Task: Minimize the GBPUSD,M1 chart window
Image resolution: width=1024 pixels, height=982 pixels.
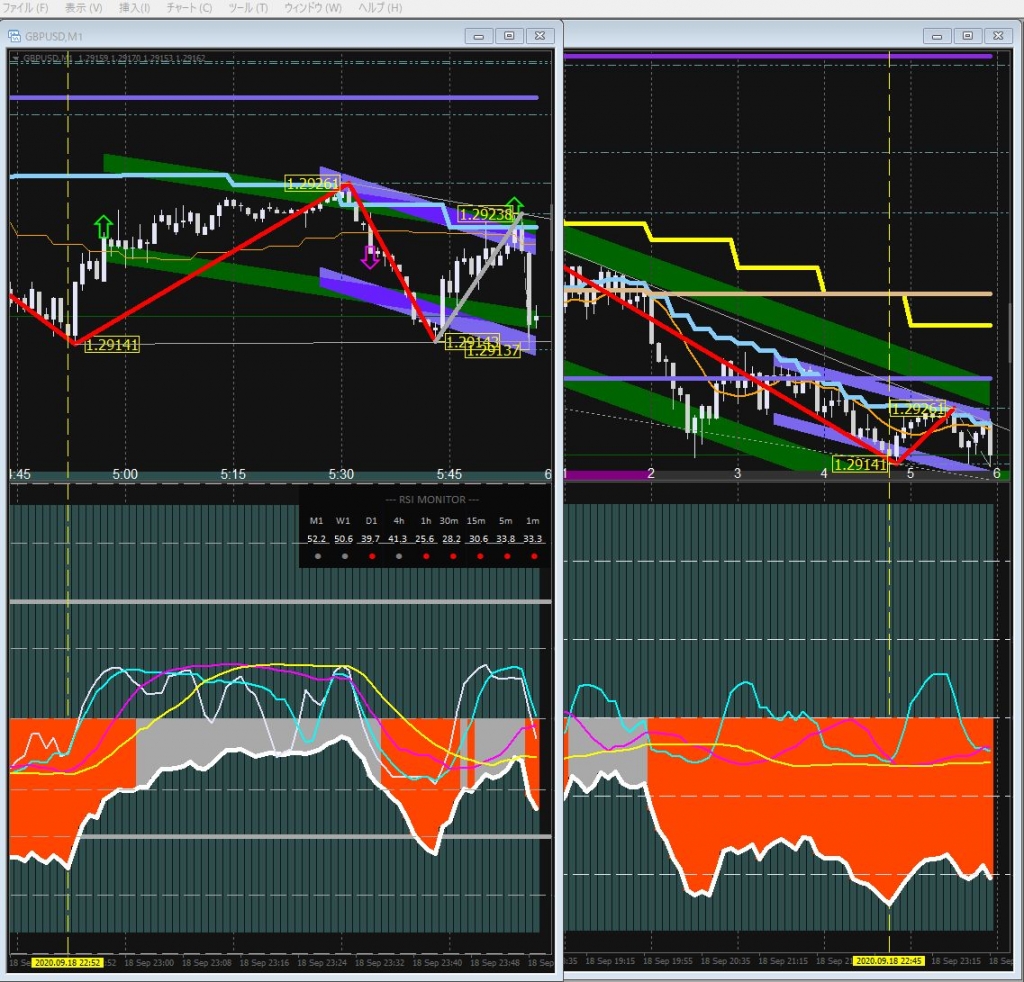Action: tap(479, 36)
